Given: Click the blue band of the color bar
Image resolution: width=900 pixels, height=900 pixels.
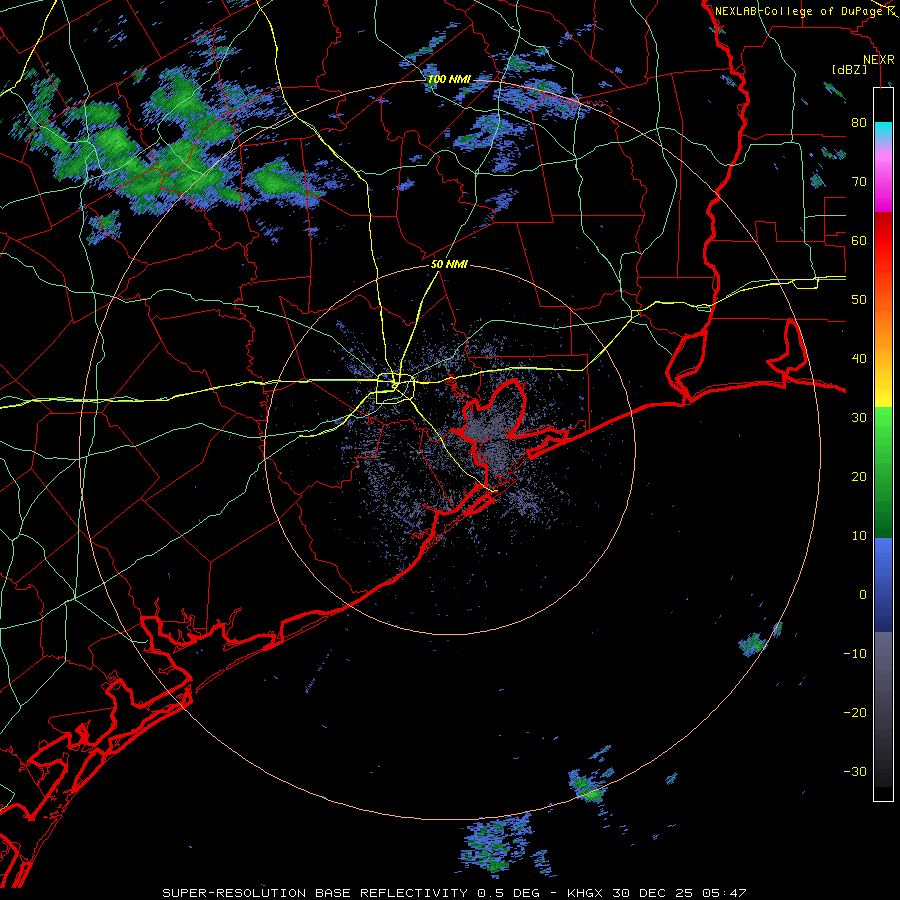Looking at the screenshot, I should pyautogui.click(x=883, y=585).
